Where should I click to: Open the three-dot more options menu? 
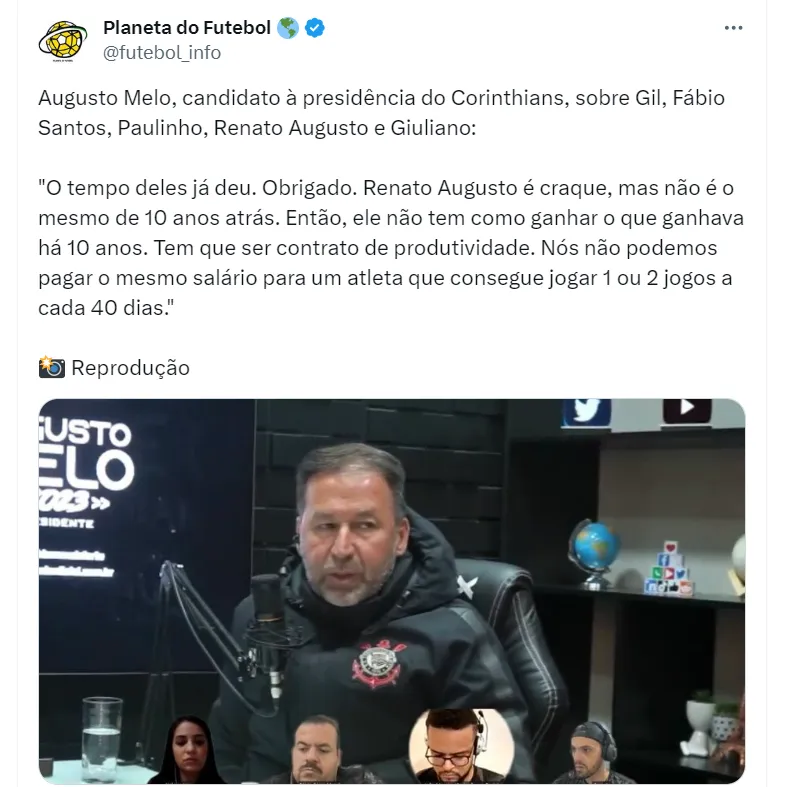pos(733,28)
